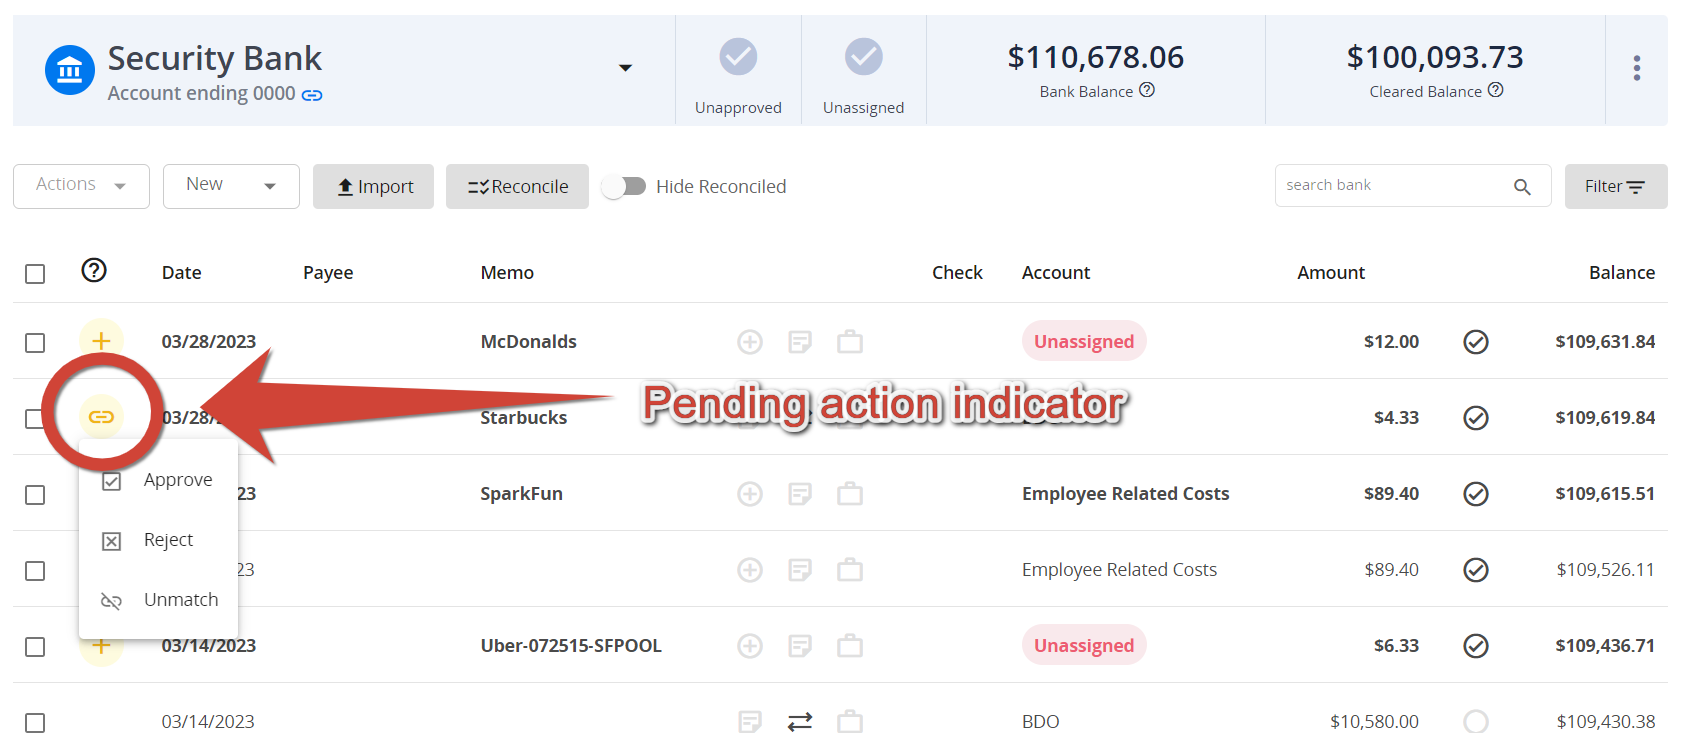Open the note icon on SparkFun row
This screenshot has width=1703, height=733.
(800, 494)
